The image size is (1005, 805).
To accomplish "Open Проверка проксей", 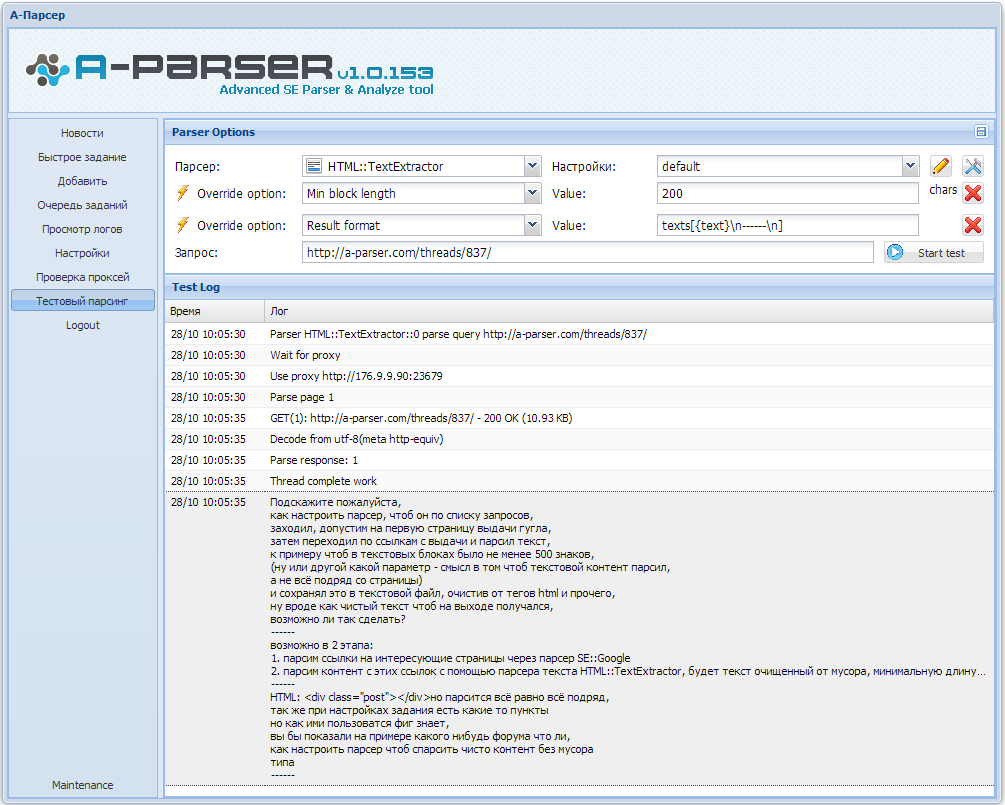I will tap(83, 277).
